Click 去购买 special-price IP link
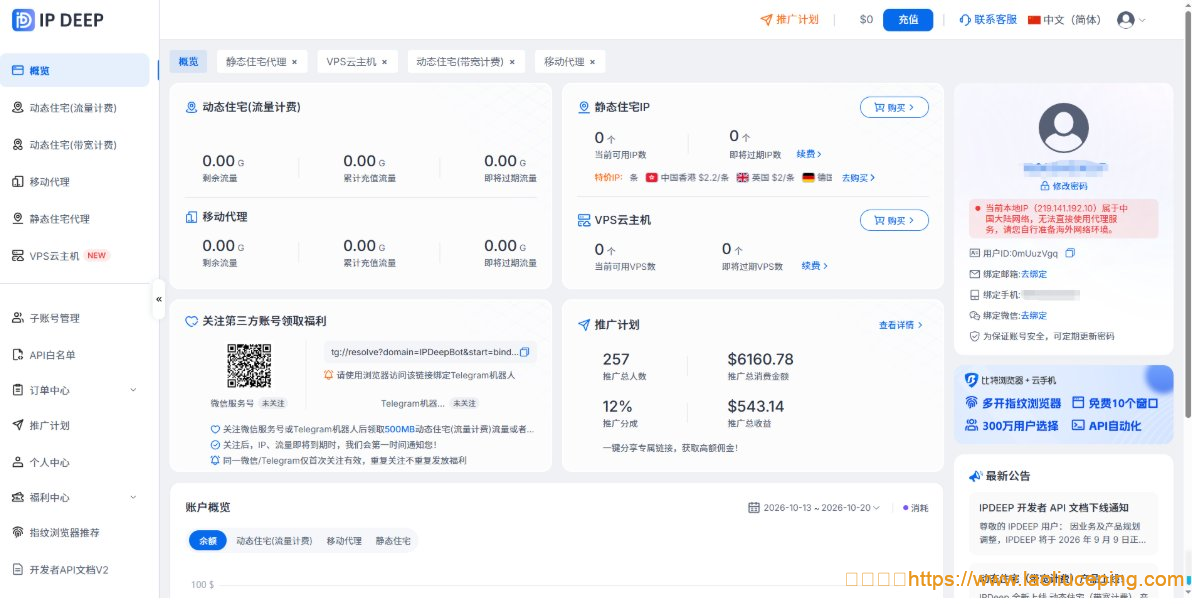Viewport: 1192px width, 604px height. coord(858,178)
